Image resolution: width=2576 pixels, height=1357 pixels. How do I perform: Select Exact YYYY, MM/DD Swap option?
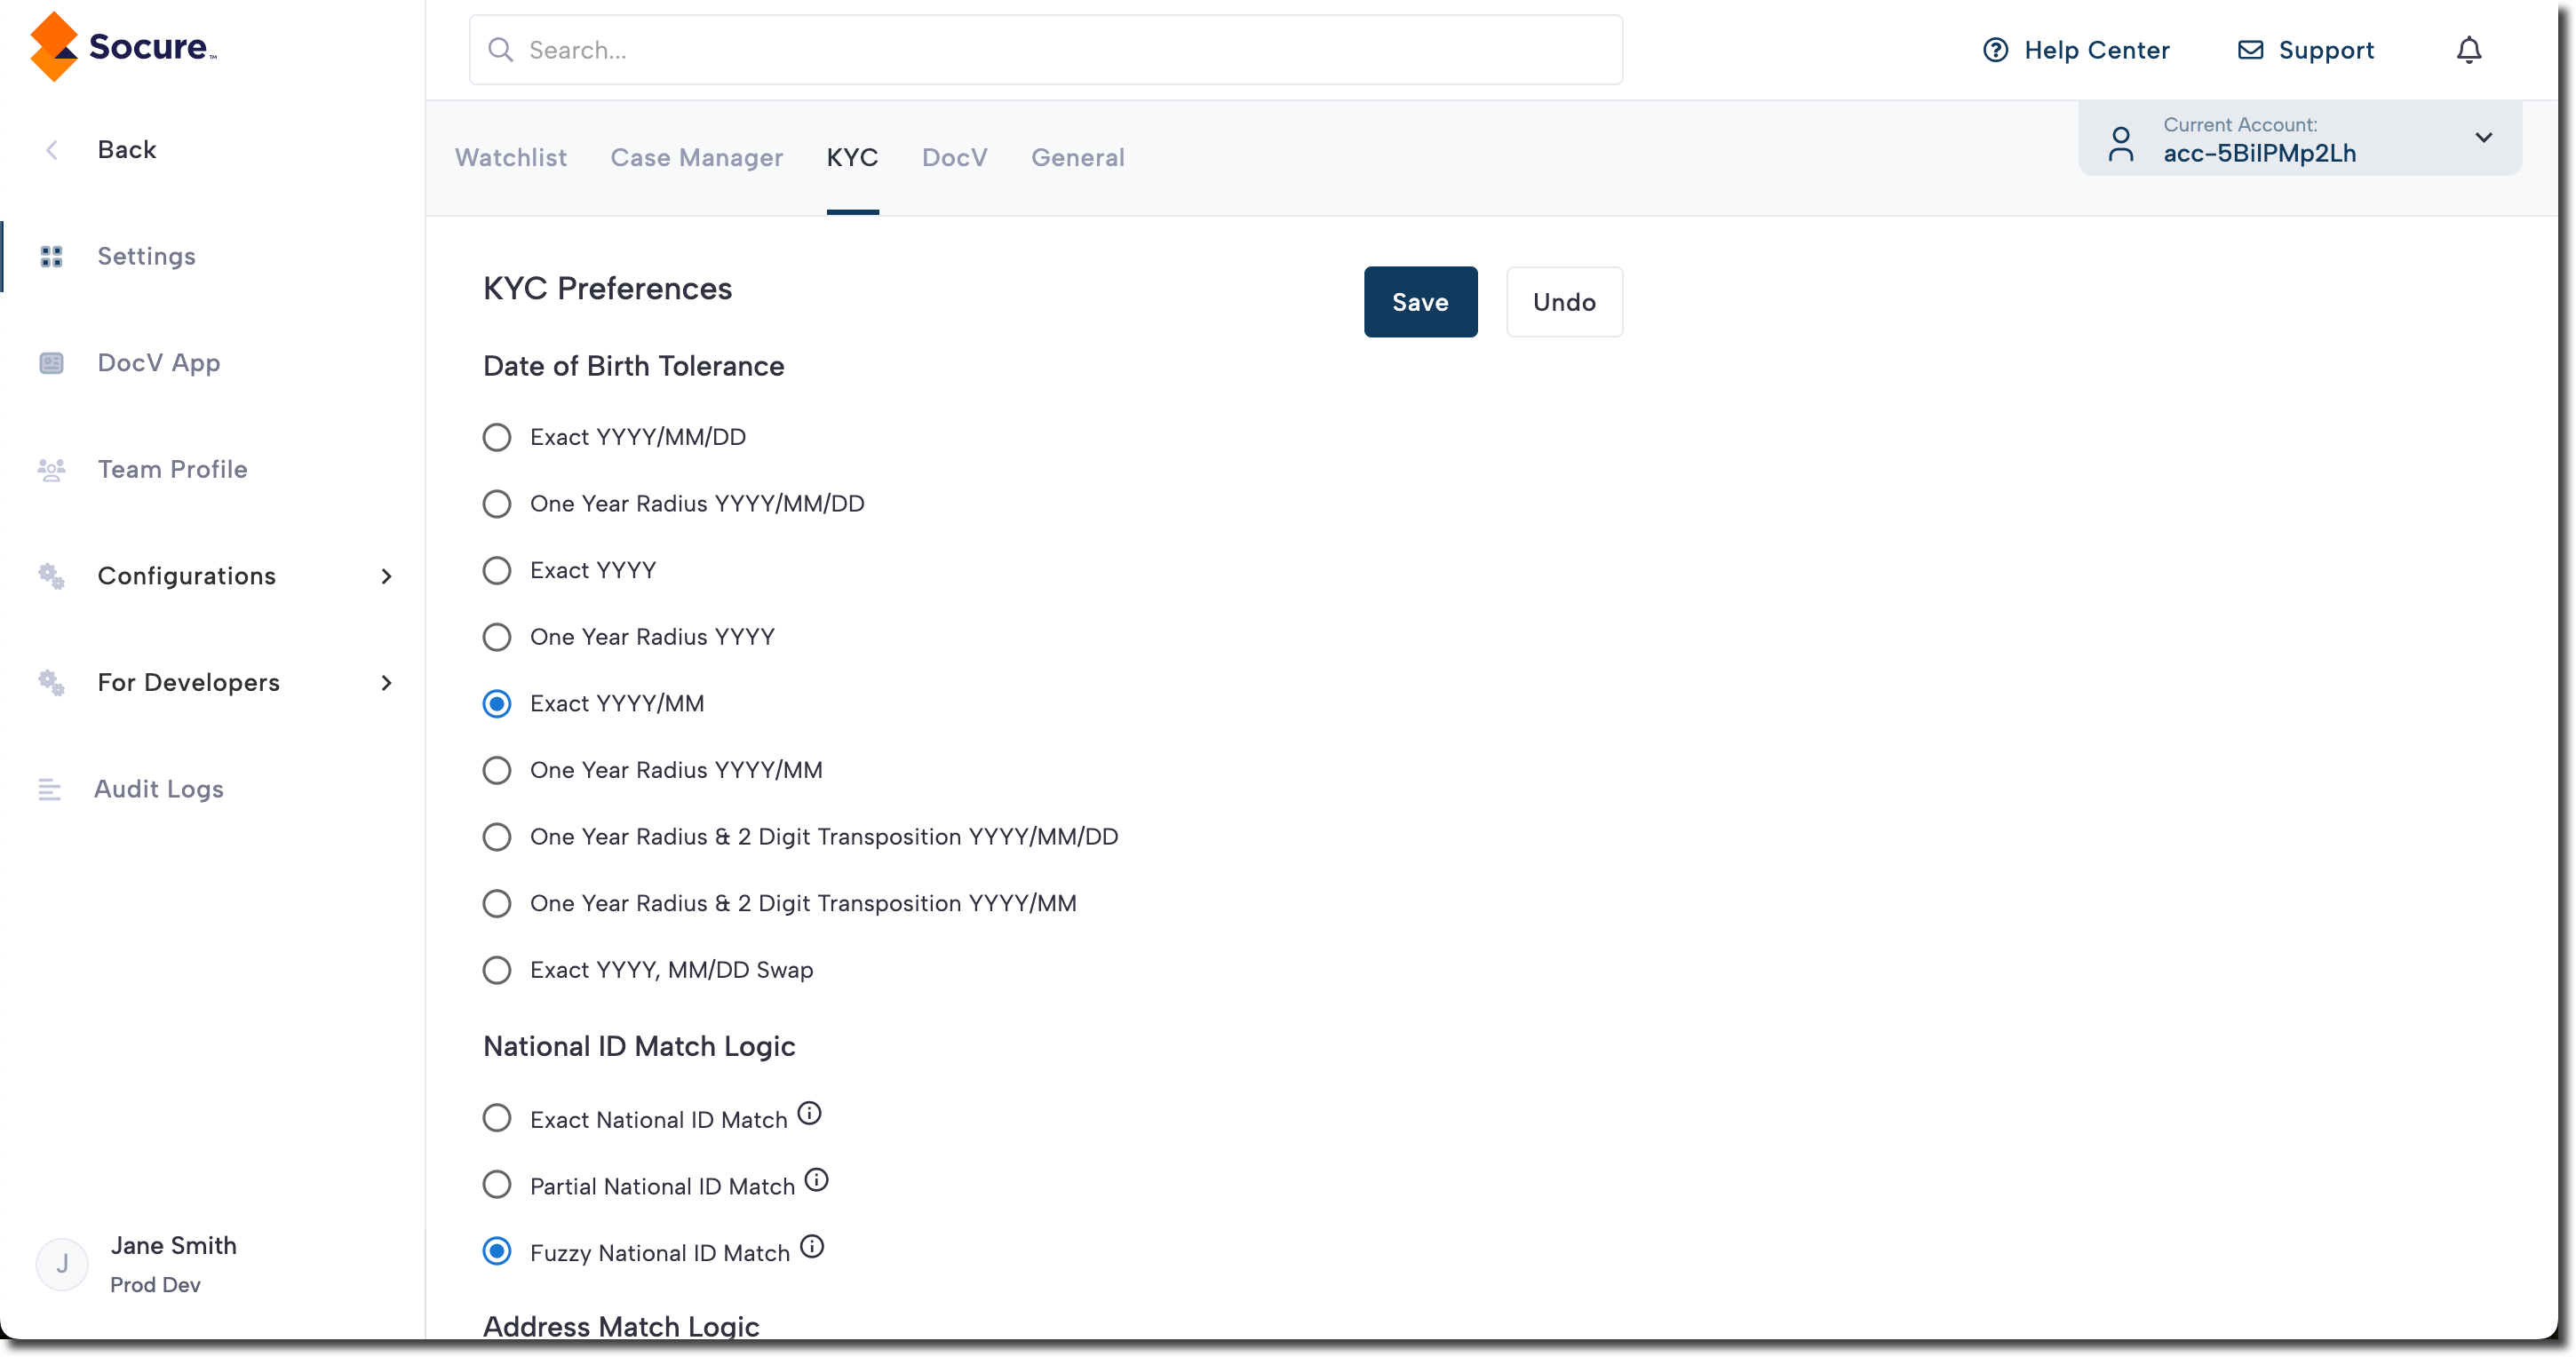click(x=497, y=970)
